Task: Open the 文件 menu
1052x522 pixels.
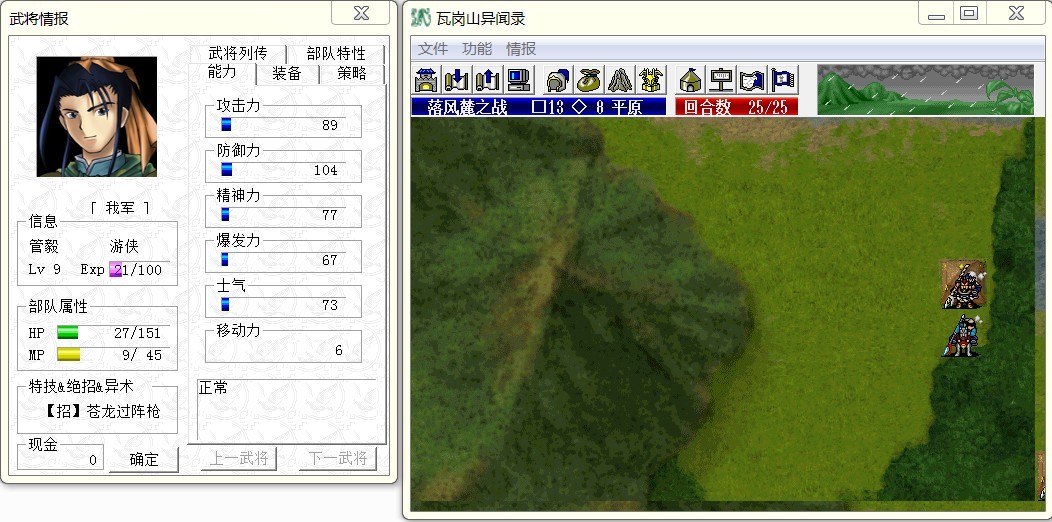Action: (x=433, y=49)
